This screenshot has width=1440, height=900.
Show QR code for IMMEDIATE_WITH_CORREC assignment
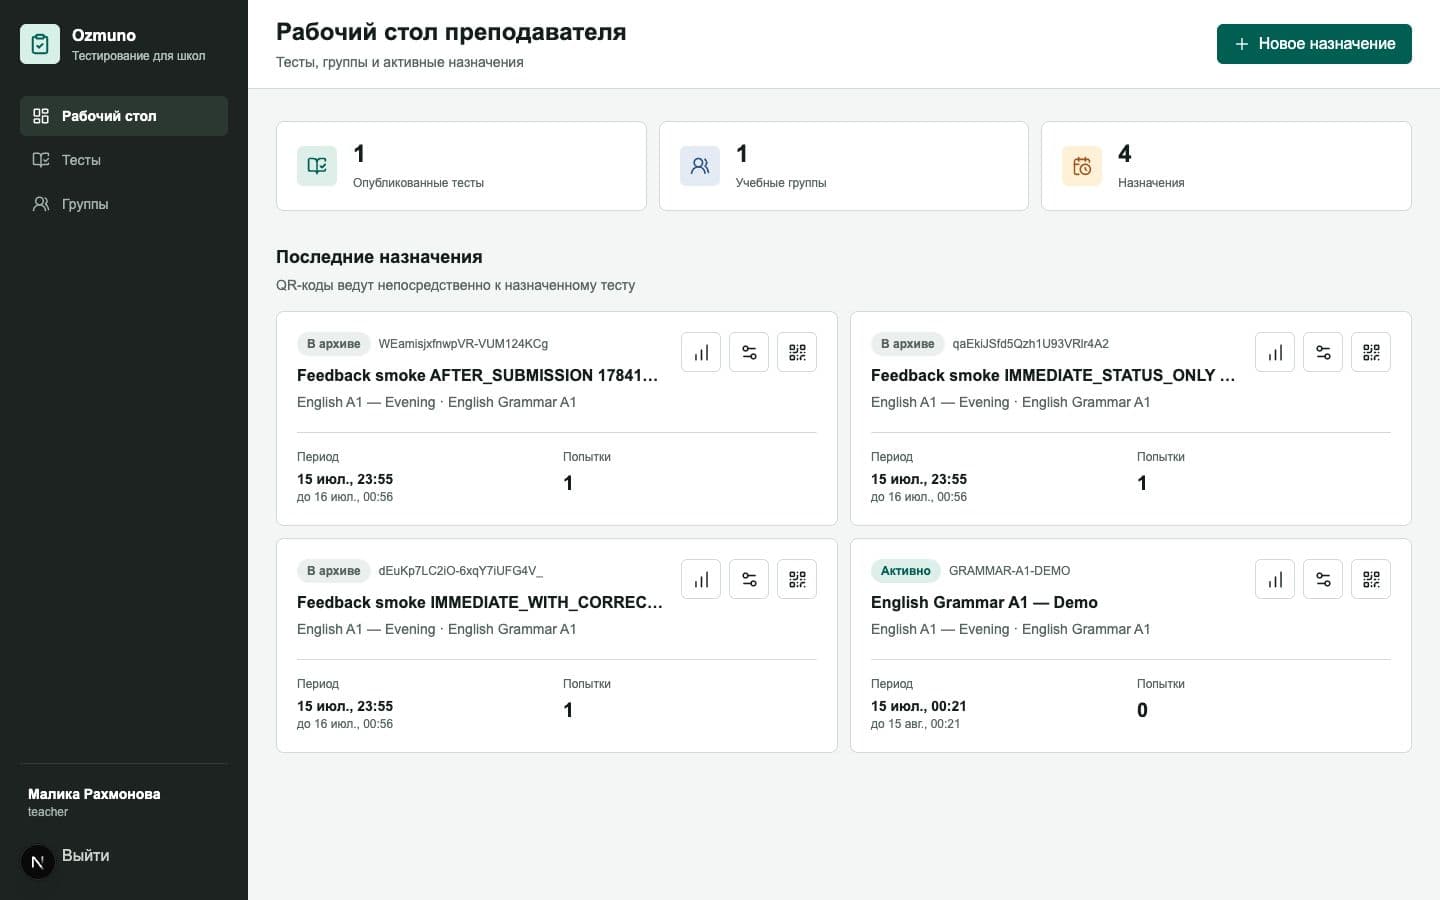pos(797,579)
